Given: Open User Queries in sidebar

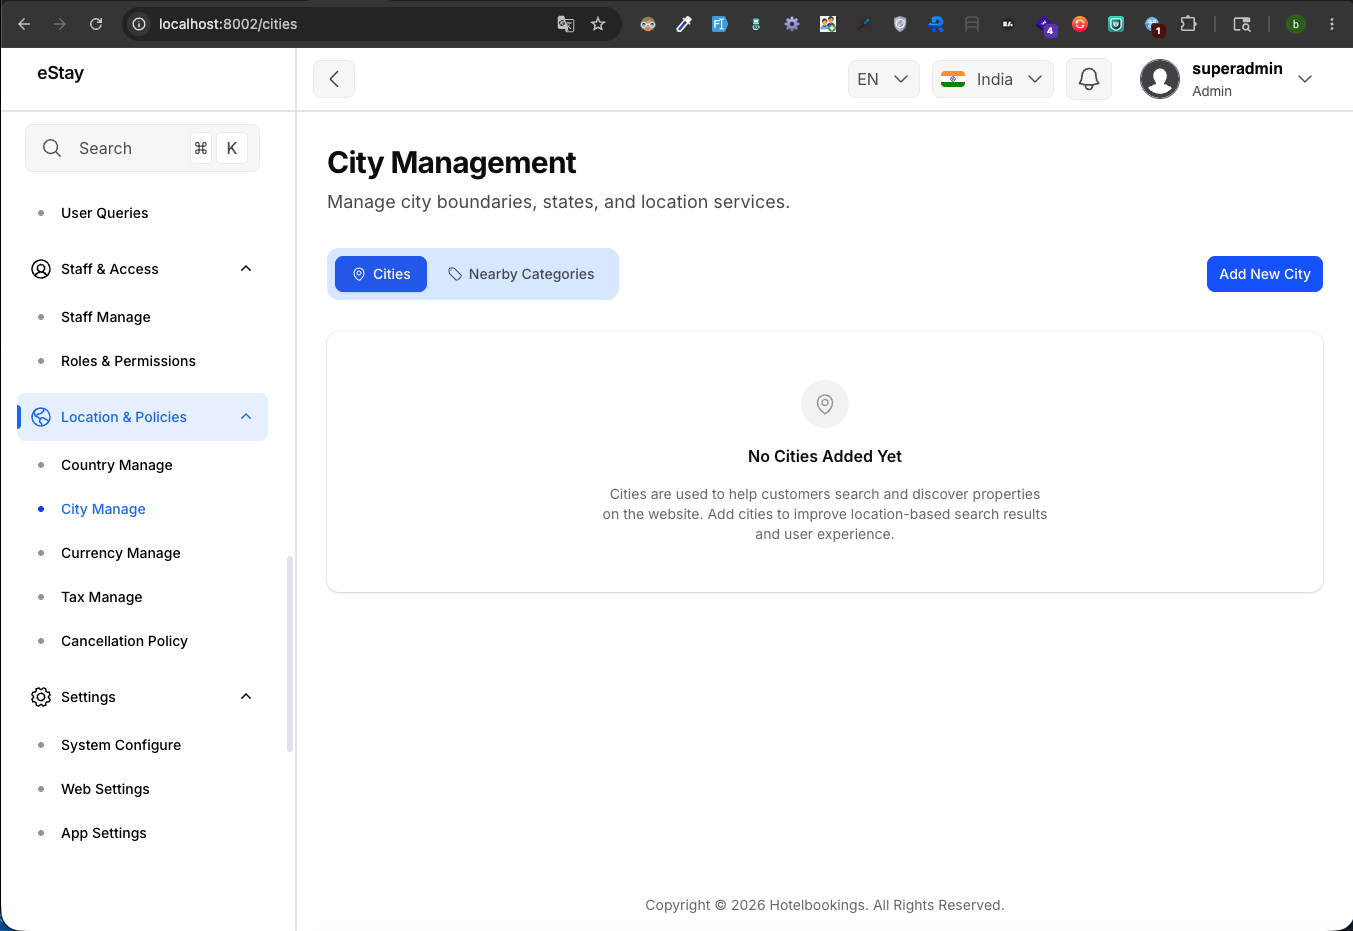Looking at the screenshot, I should (x=104, y=213).
